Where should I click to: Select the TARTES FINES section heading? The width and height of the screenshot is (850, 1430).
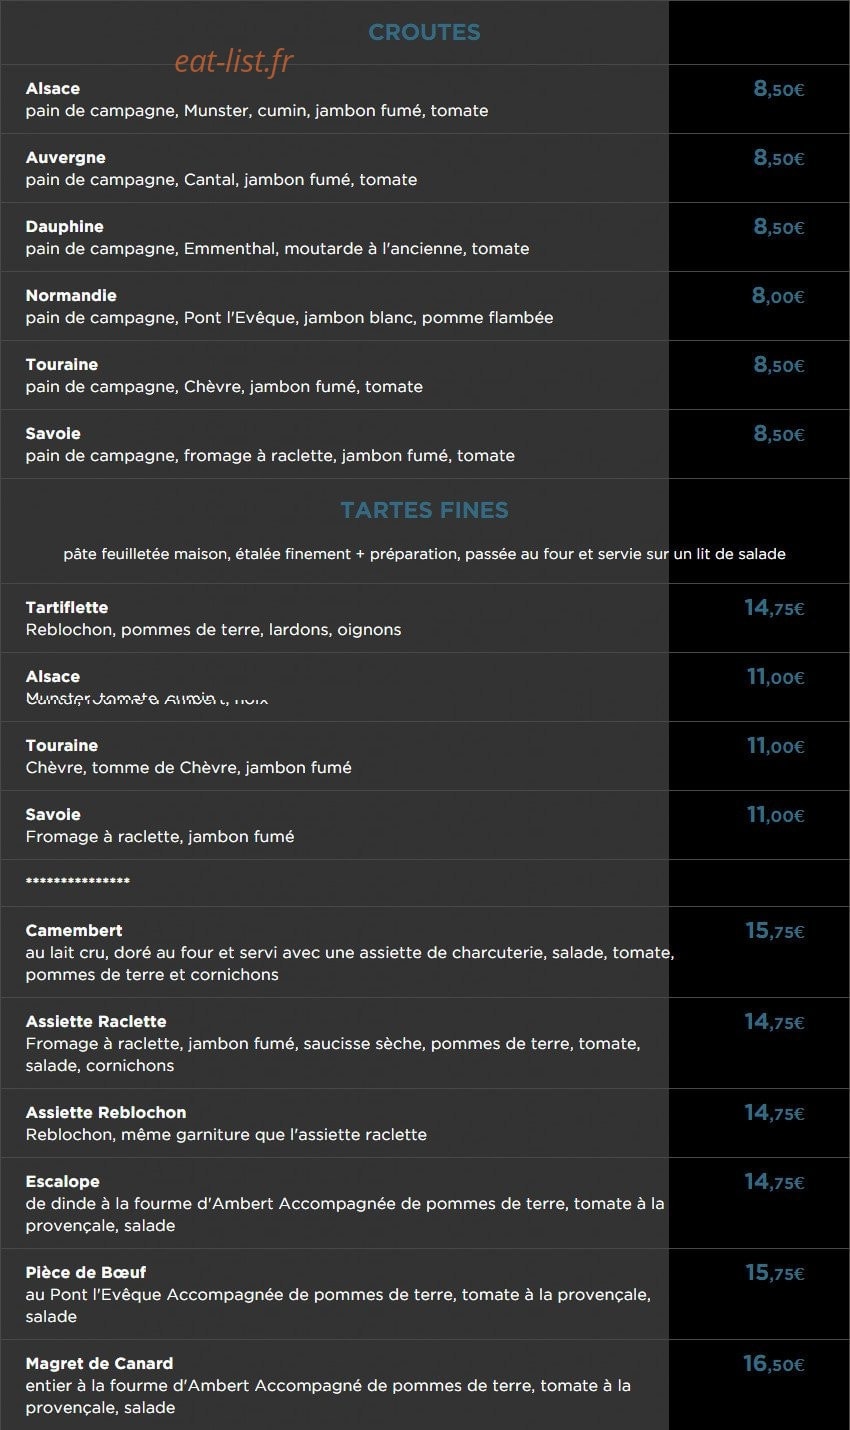(424, 510)
